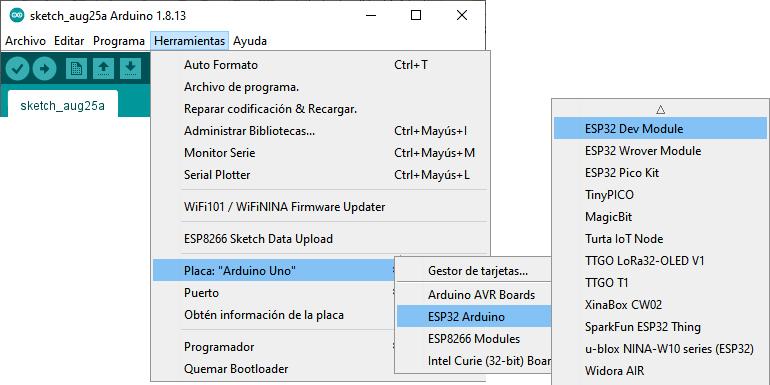Click the New sketch document icon
Viewport: 770px width, 385px height.
76,69
